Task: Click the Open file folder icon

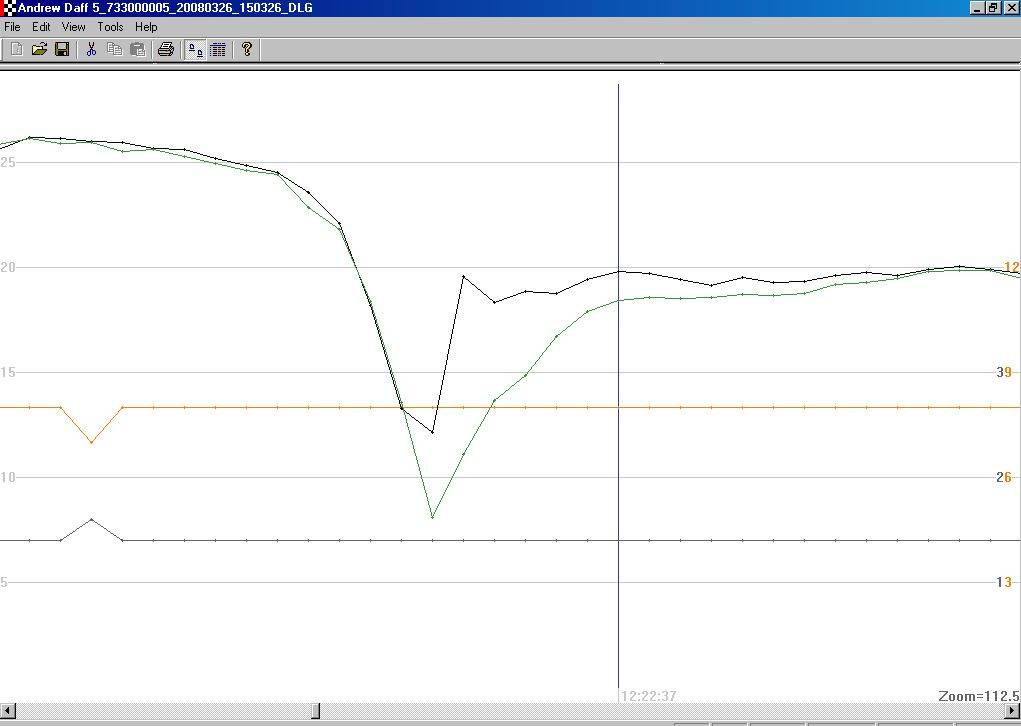Action: 38,49
